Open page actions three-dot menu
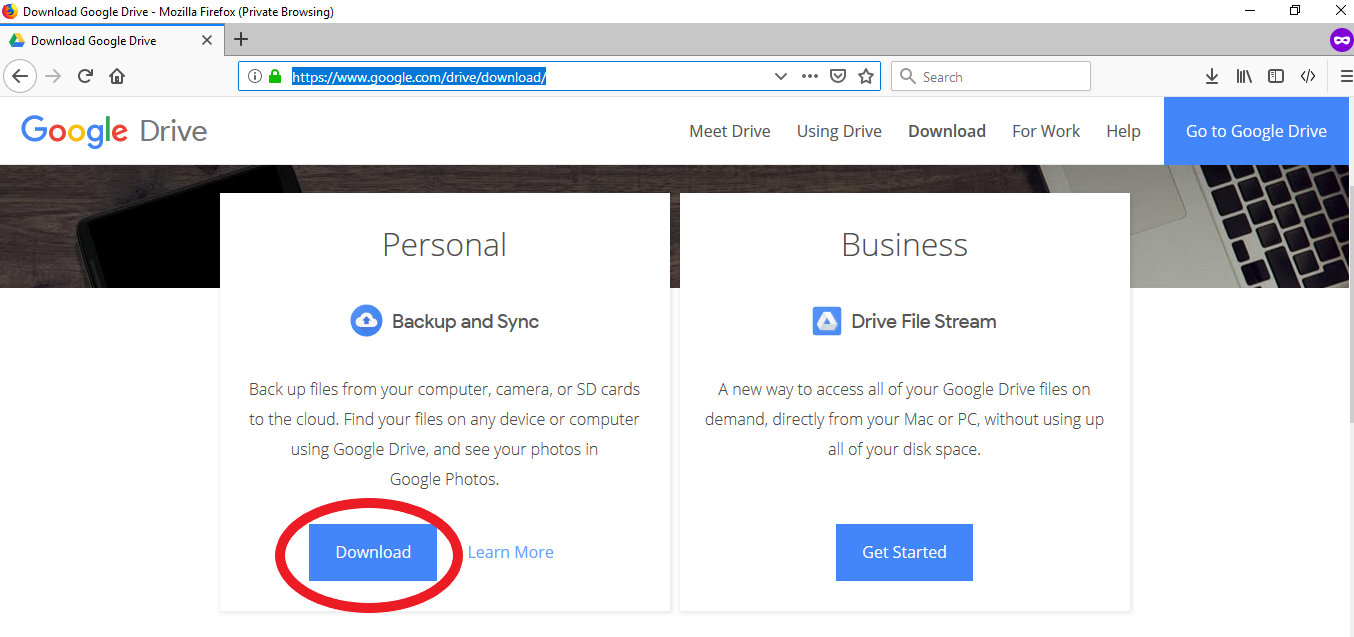The height and width of the screenshot is (637, 1354). (810, 76)
